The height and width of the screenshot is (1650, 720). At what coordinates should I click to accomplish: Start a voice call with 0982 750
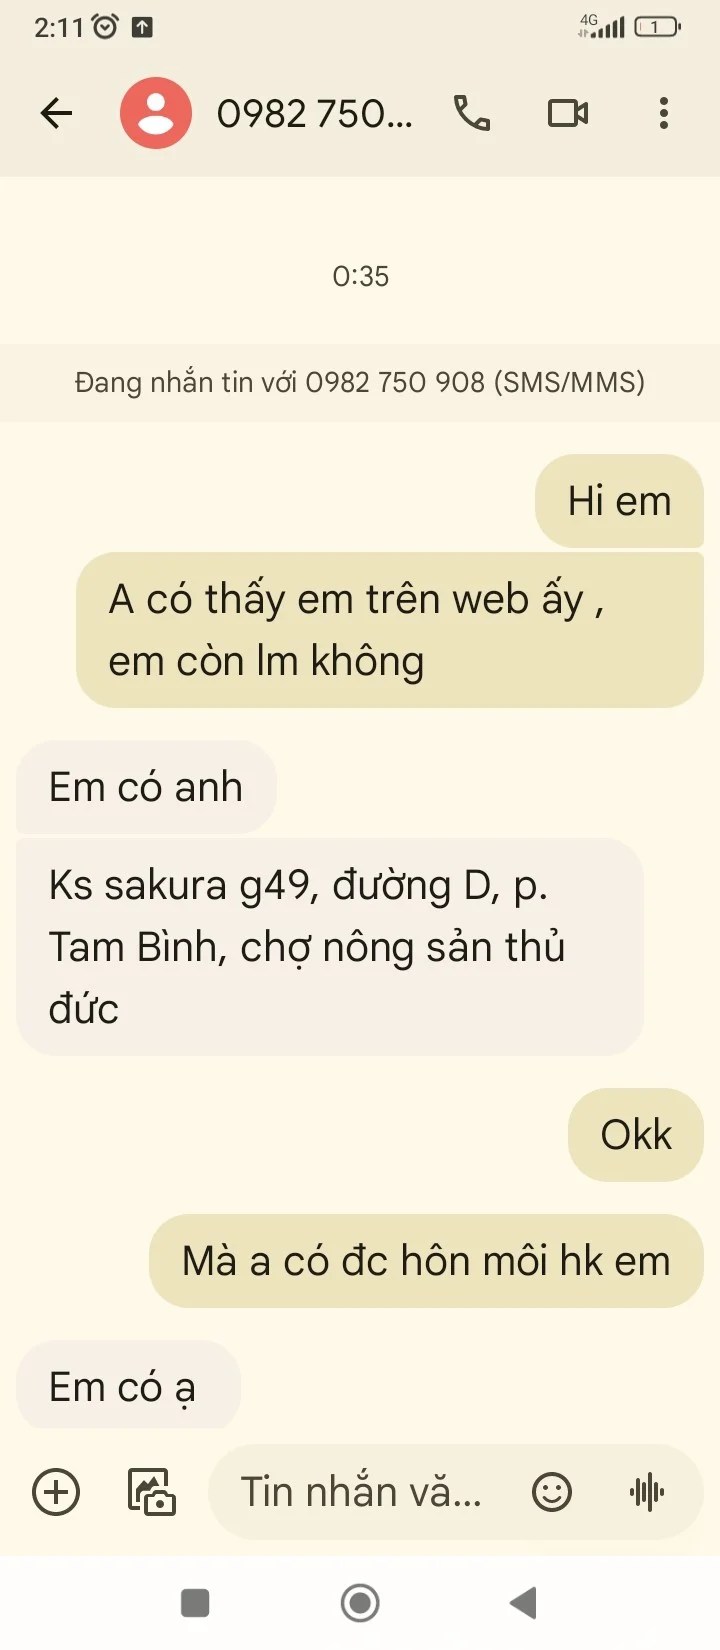471,113
